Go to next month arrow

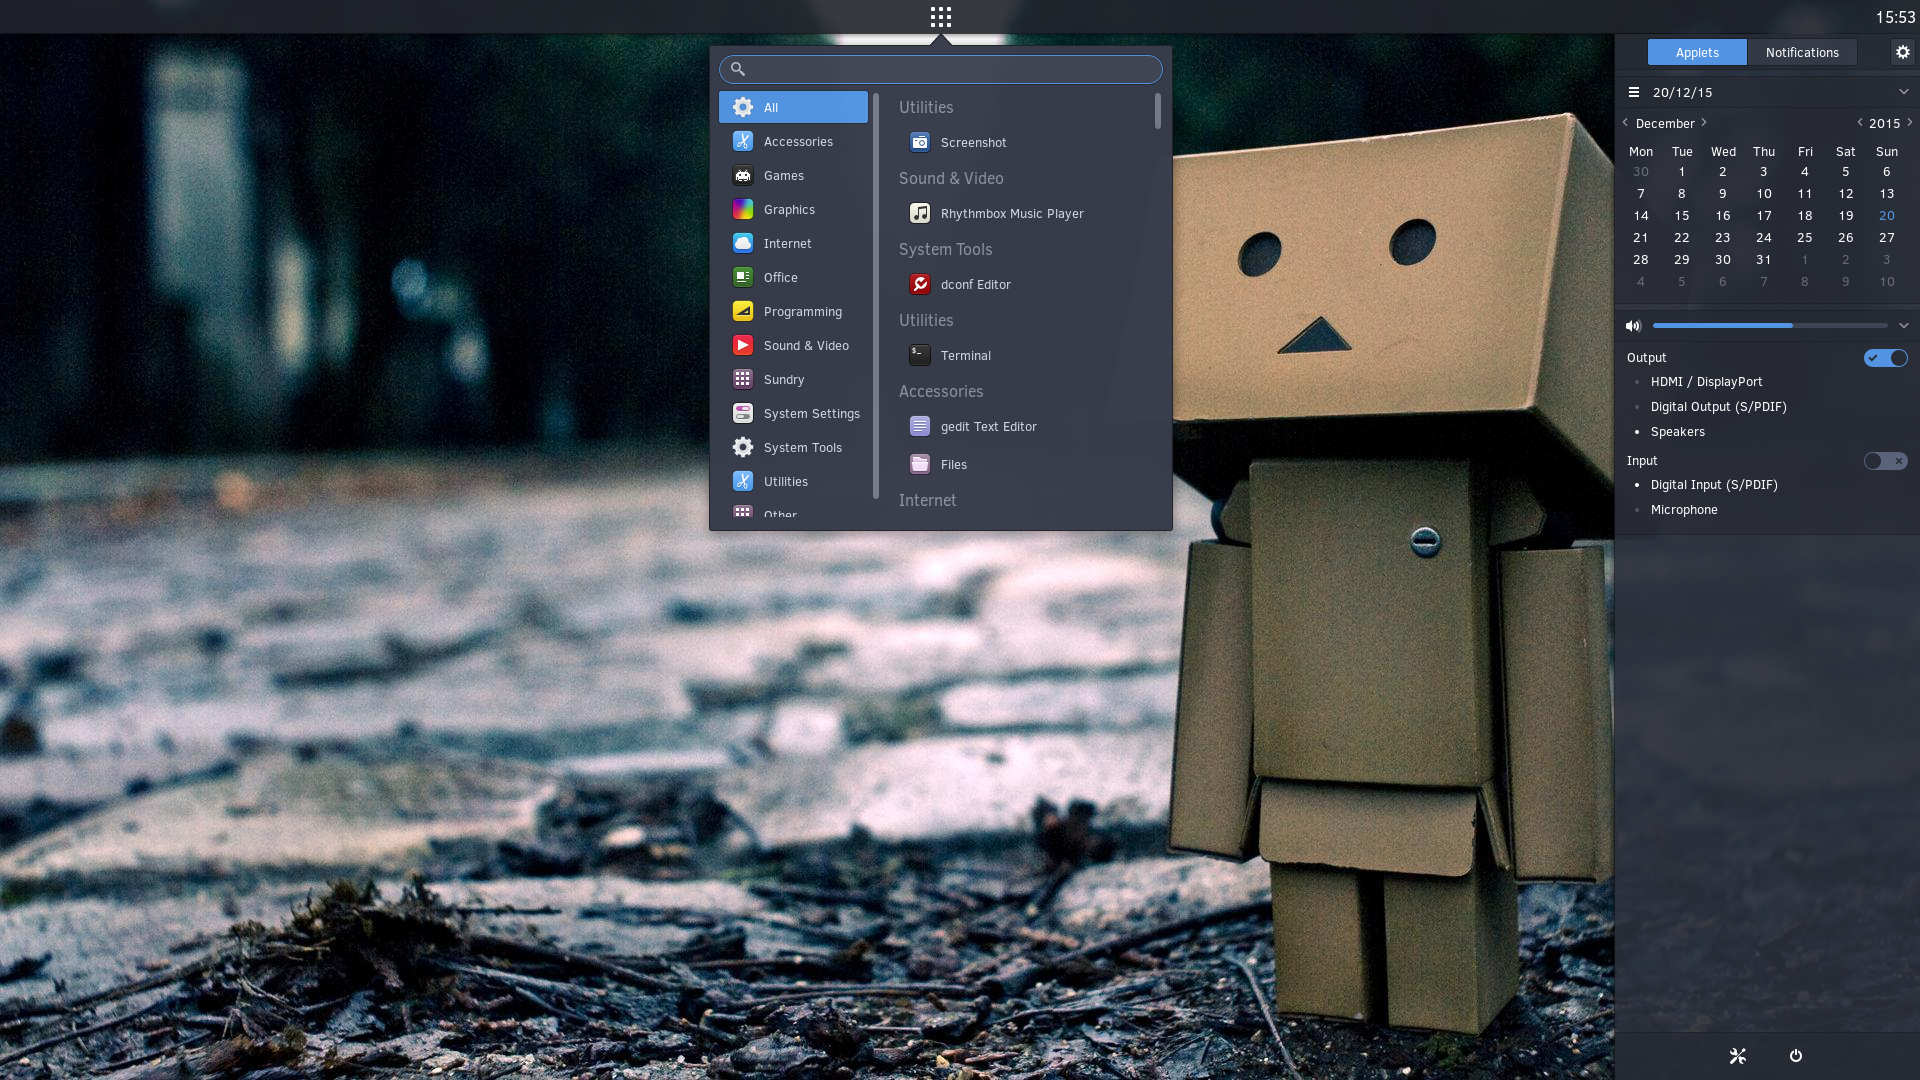(x=1704, y=123)
